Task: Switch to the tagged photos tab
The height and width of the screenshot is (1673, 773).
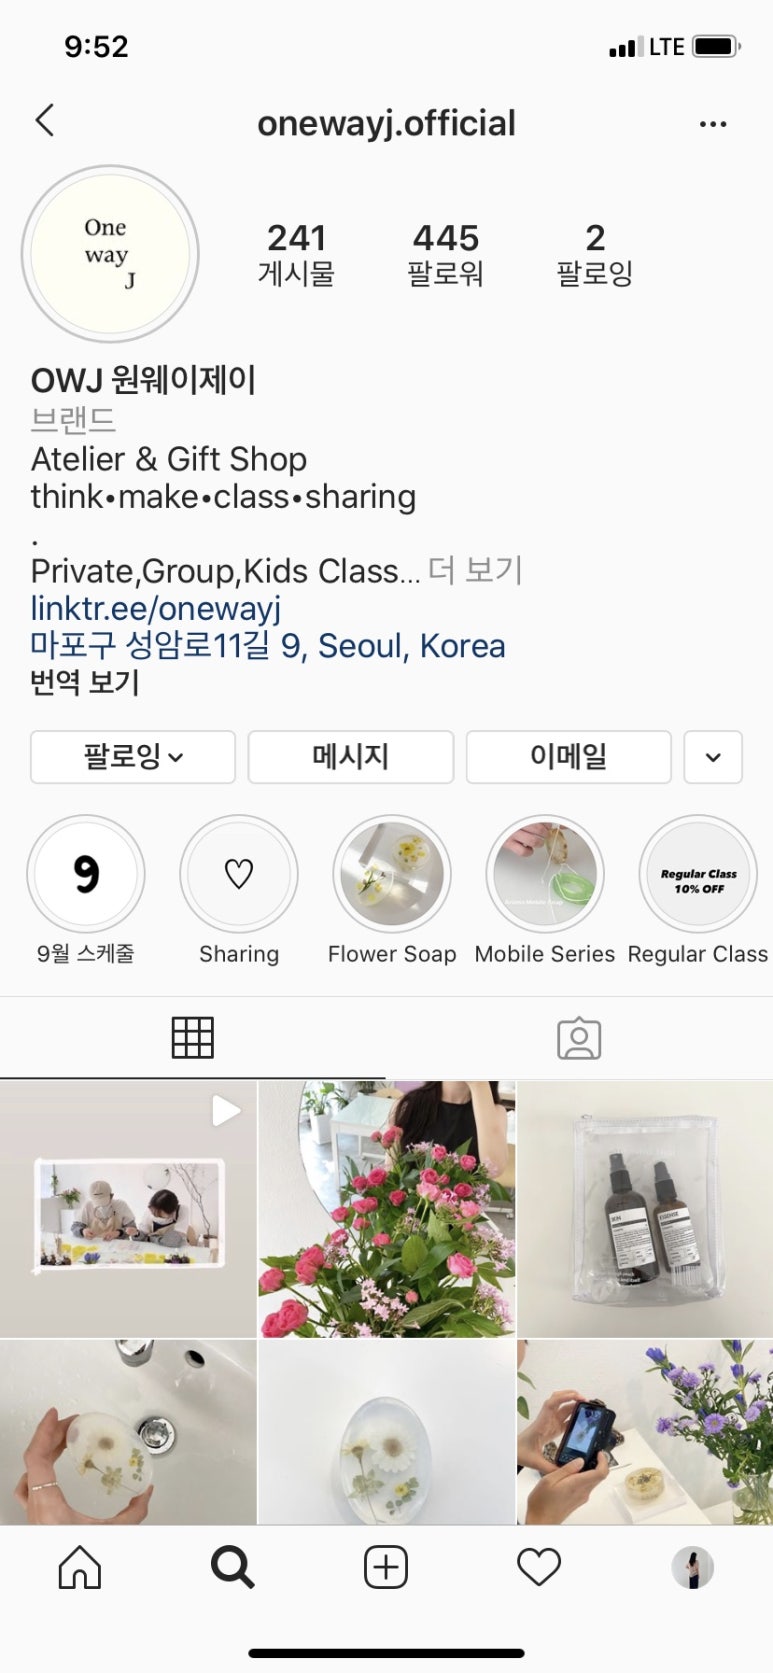Action: [579, 1038]
